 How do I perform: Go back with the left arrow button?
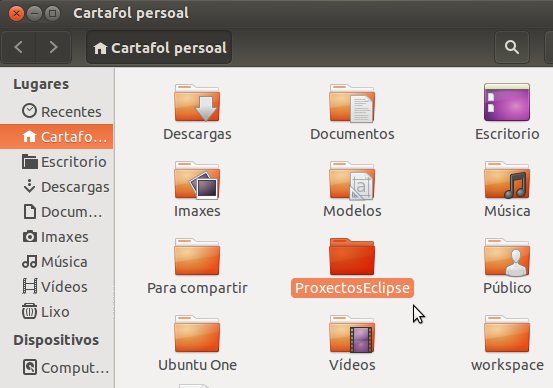[19, 47]
